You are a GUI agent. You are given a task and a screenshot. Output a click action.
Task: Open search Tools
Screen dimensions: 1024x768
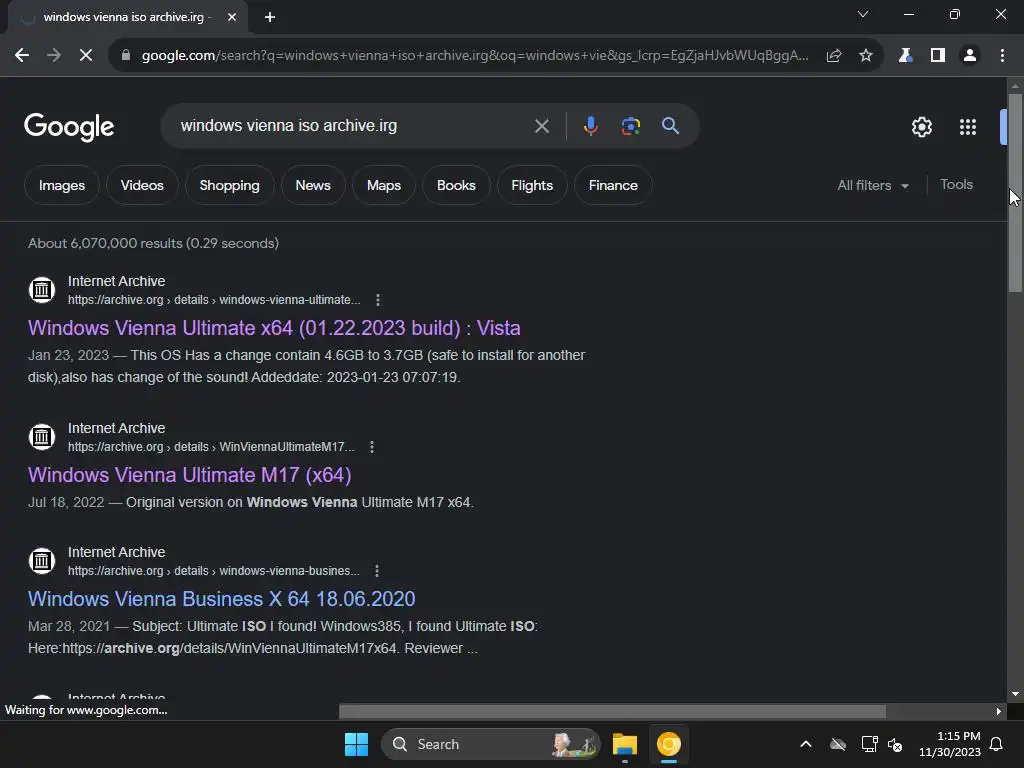click(956, 185)
